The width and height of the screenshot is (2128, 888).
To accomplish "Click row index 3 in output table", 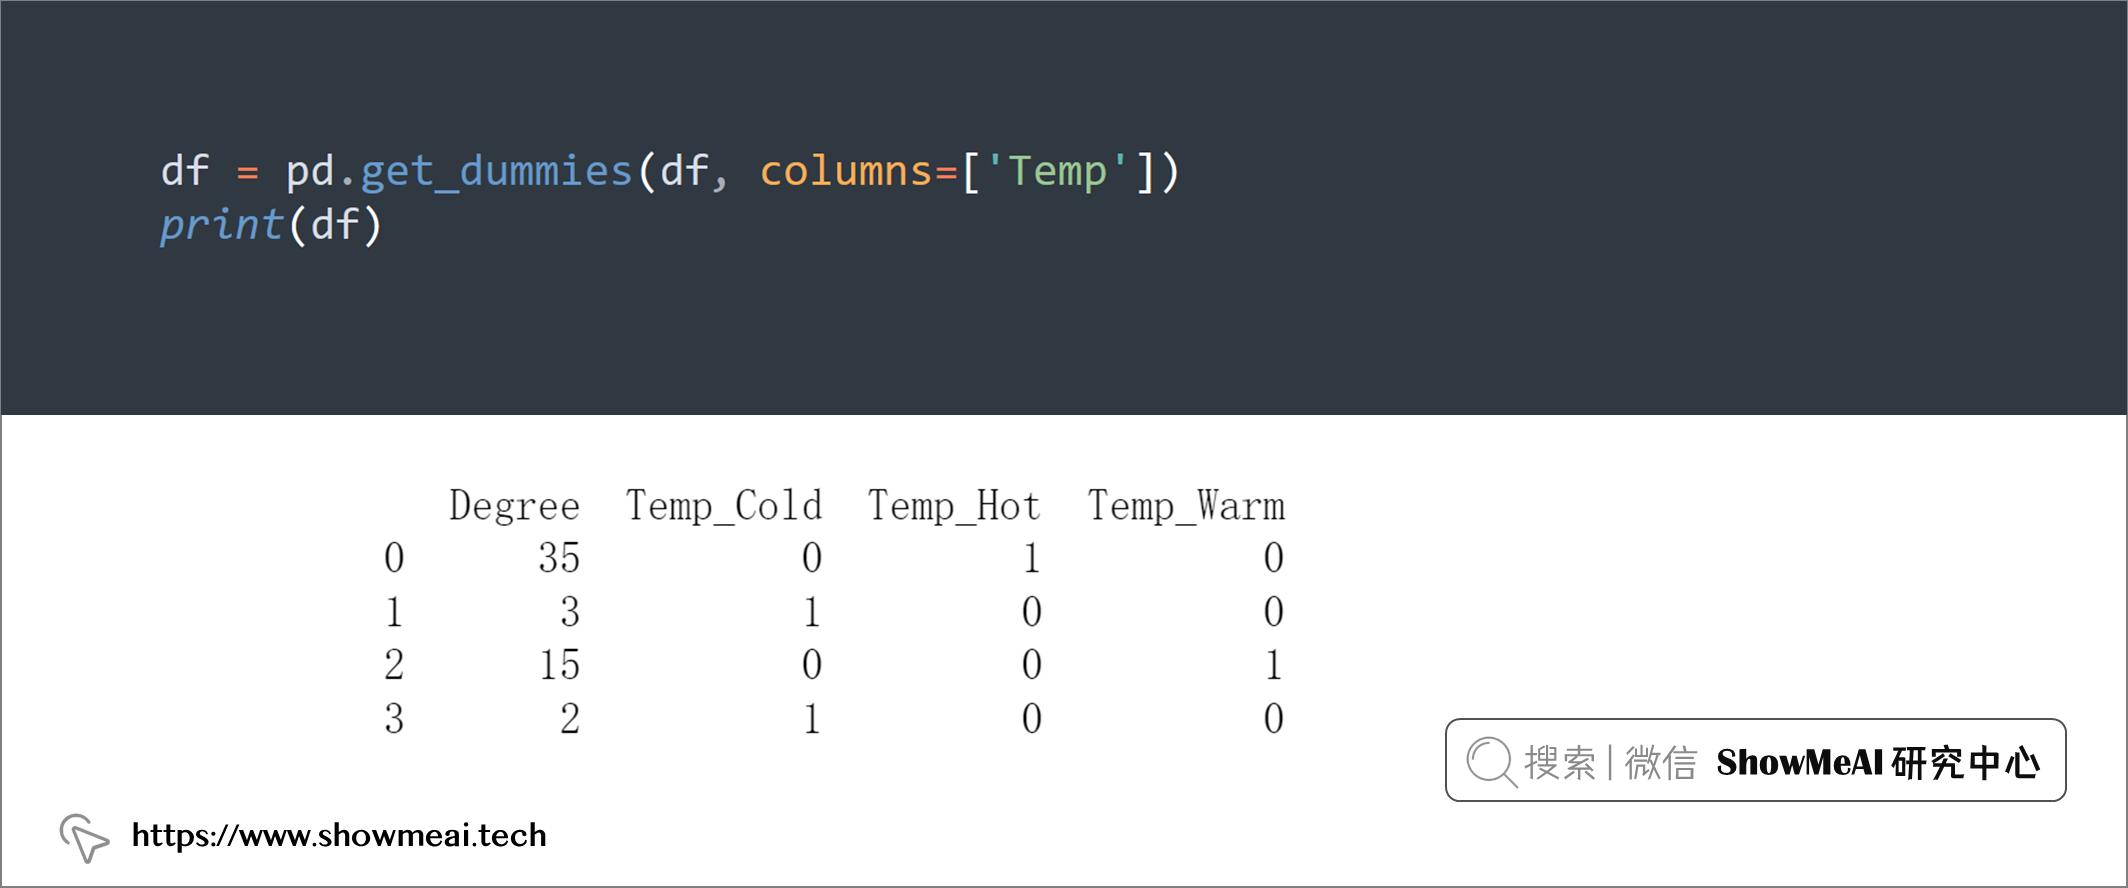I will click(394, 719).
